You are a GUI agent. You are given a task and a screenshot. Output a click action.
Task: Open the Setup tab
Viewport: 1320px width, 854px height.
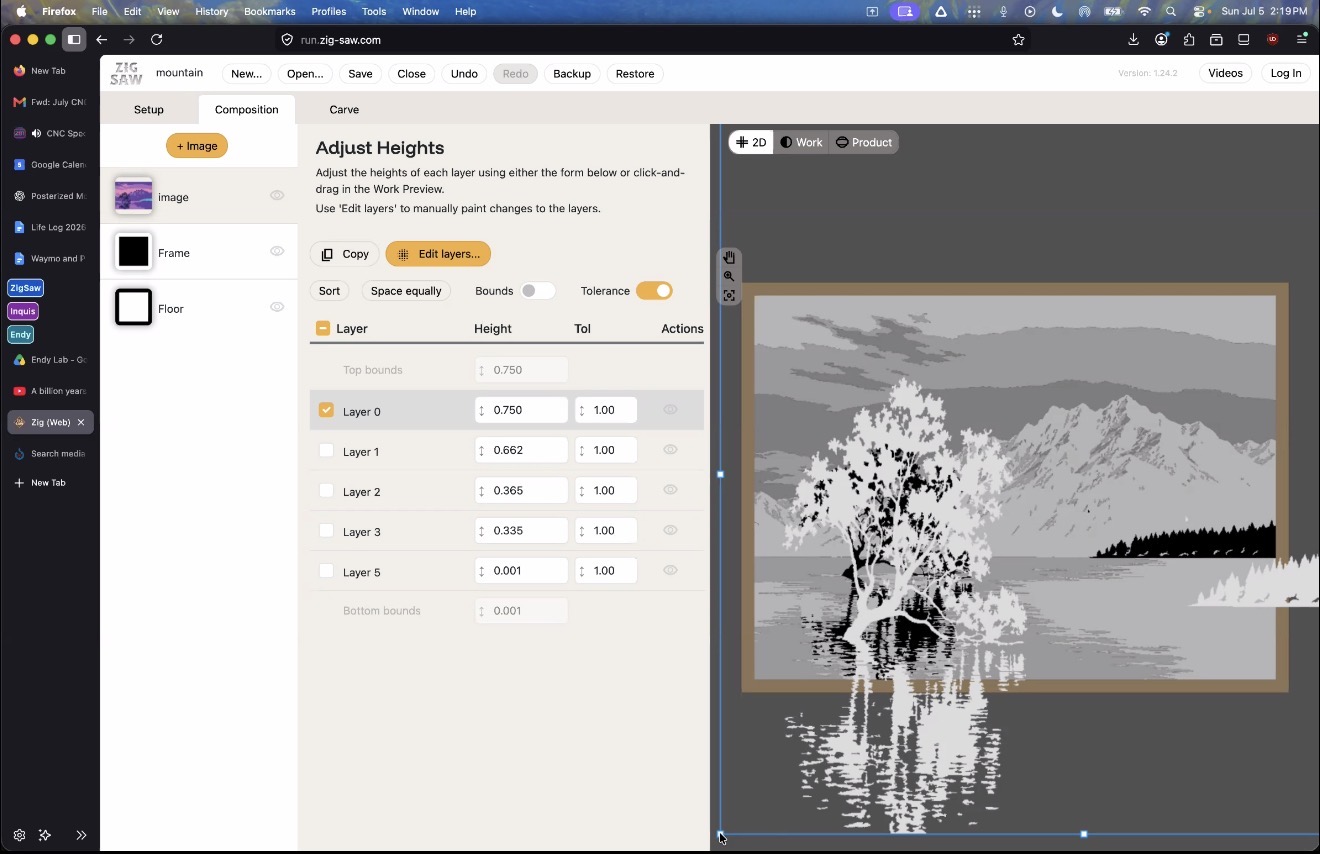coord(149,109)
